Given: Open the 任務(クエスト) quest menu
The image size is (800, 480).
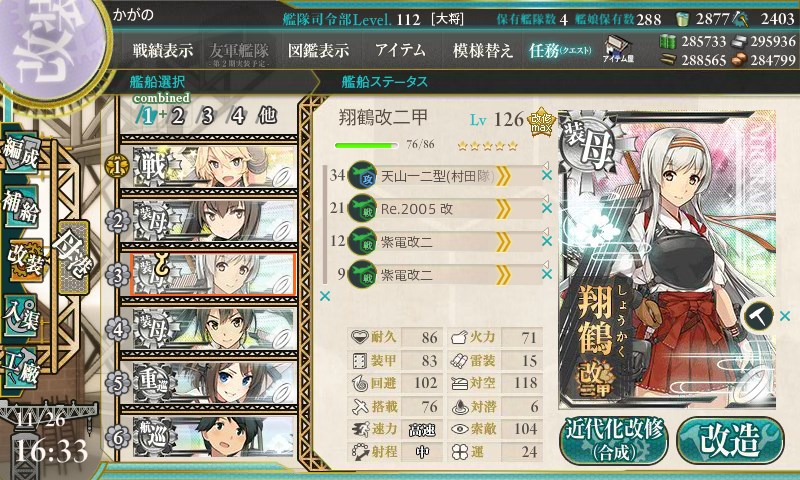Looking at the screenshot, I should click(560, 50).
